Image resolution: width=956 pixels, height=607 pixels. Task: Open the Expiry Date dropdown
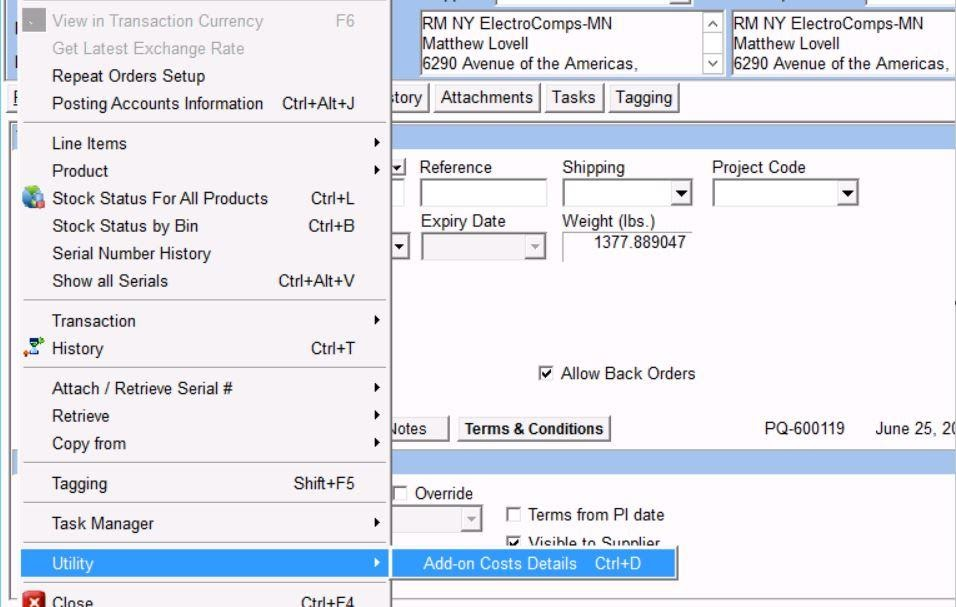534,247
